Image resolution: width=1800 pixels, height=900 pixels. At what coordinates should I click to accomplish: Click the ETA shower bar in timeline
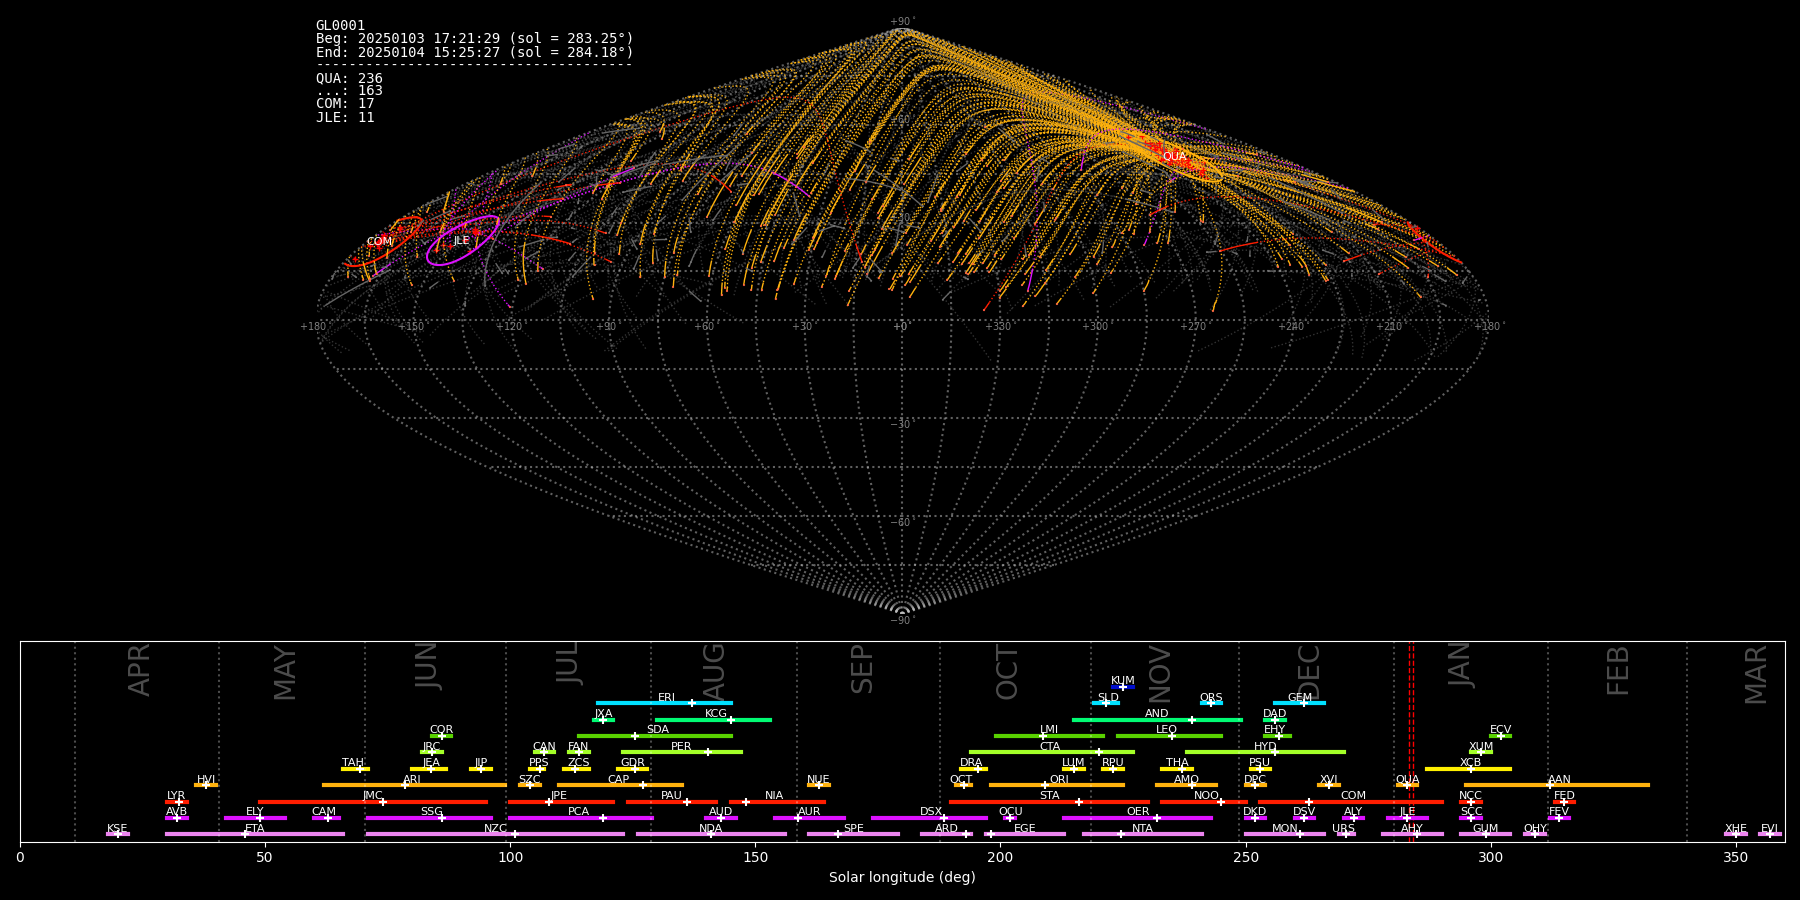point(255,834)
